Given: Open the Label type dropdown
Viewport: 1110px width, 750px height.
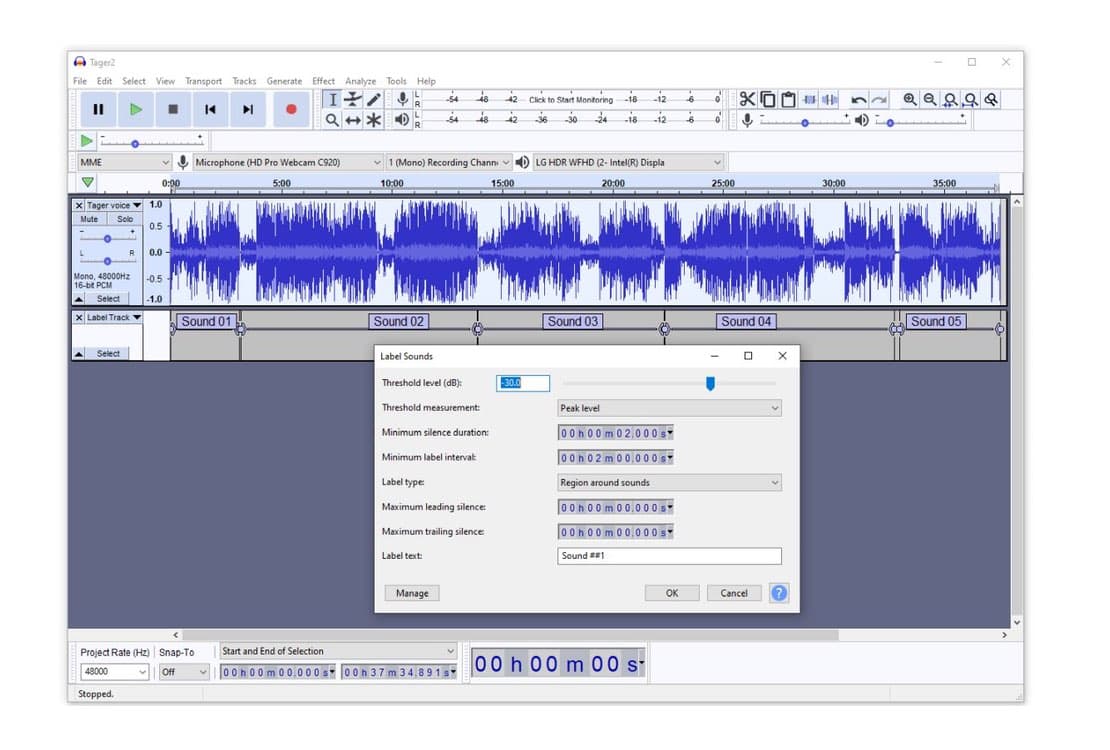Looking at the screenshot, I should [x=669, y=482].
